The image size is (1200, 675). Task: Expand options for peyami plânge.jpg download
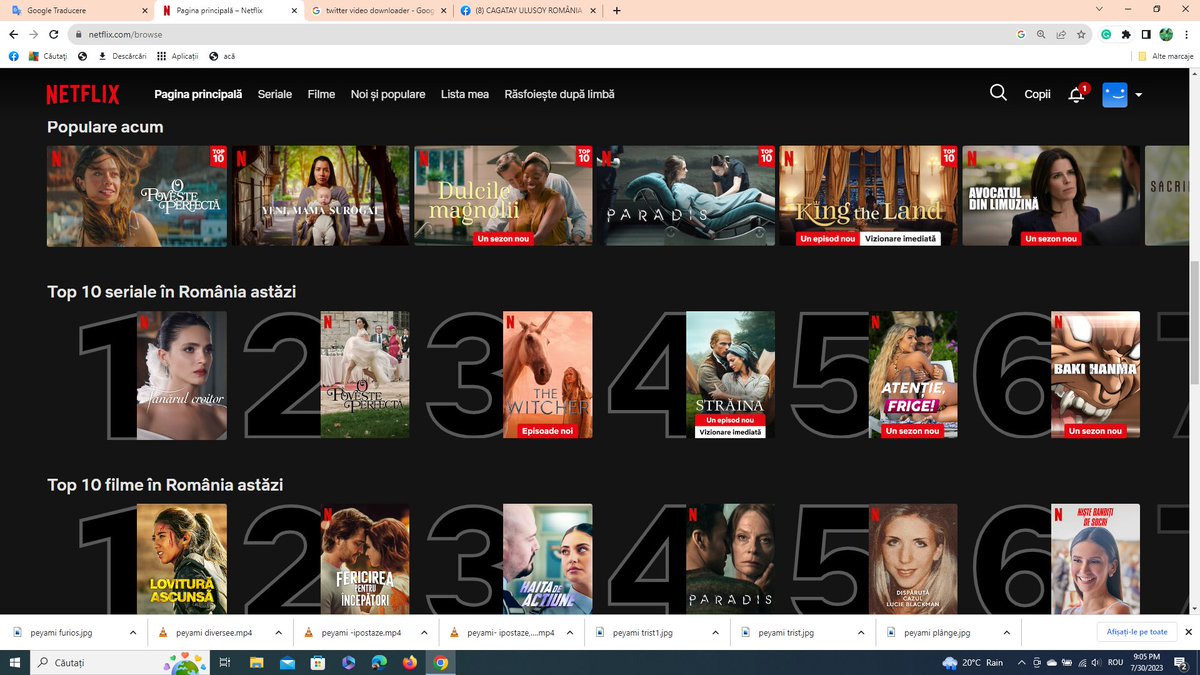[1006, 633]
